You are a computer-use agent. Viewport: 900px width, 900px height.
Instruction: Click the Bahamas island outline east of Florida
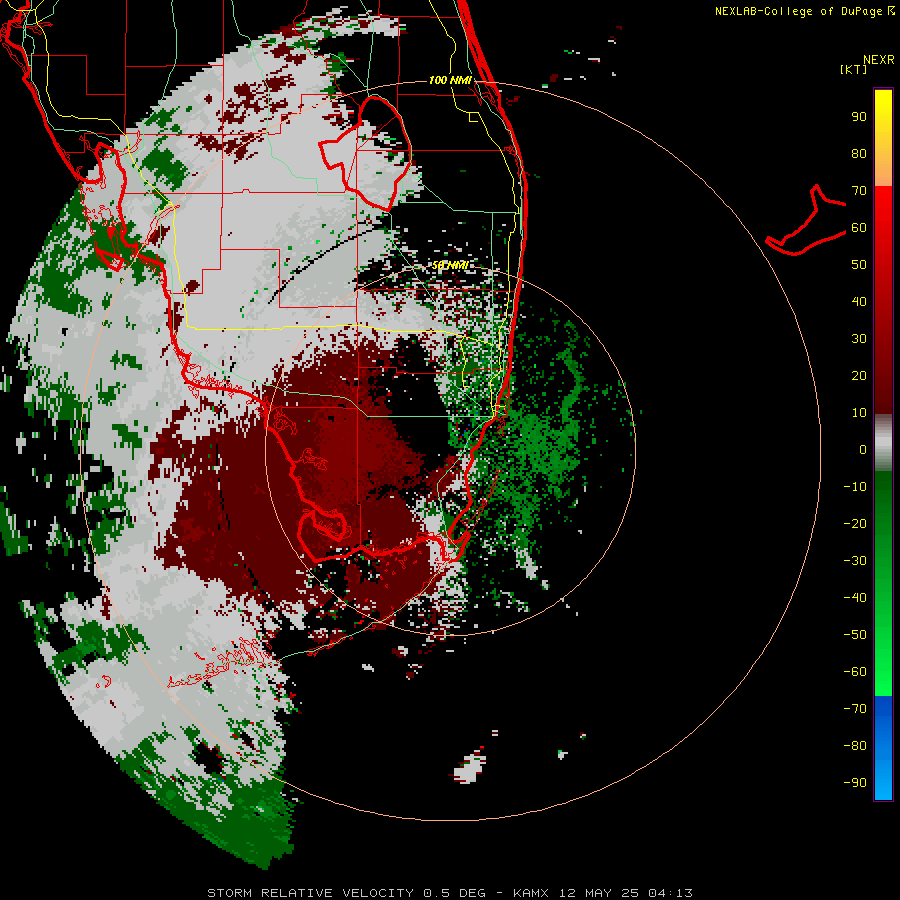coord(806,221)
